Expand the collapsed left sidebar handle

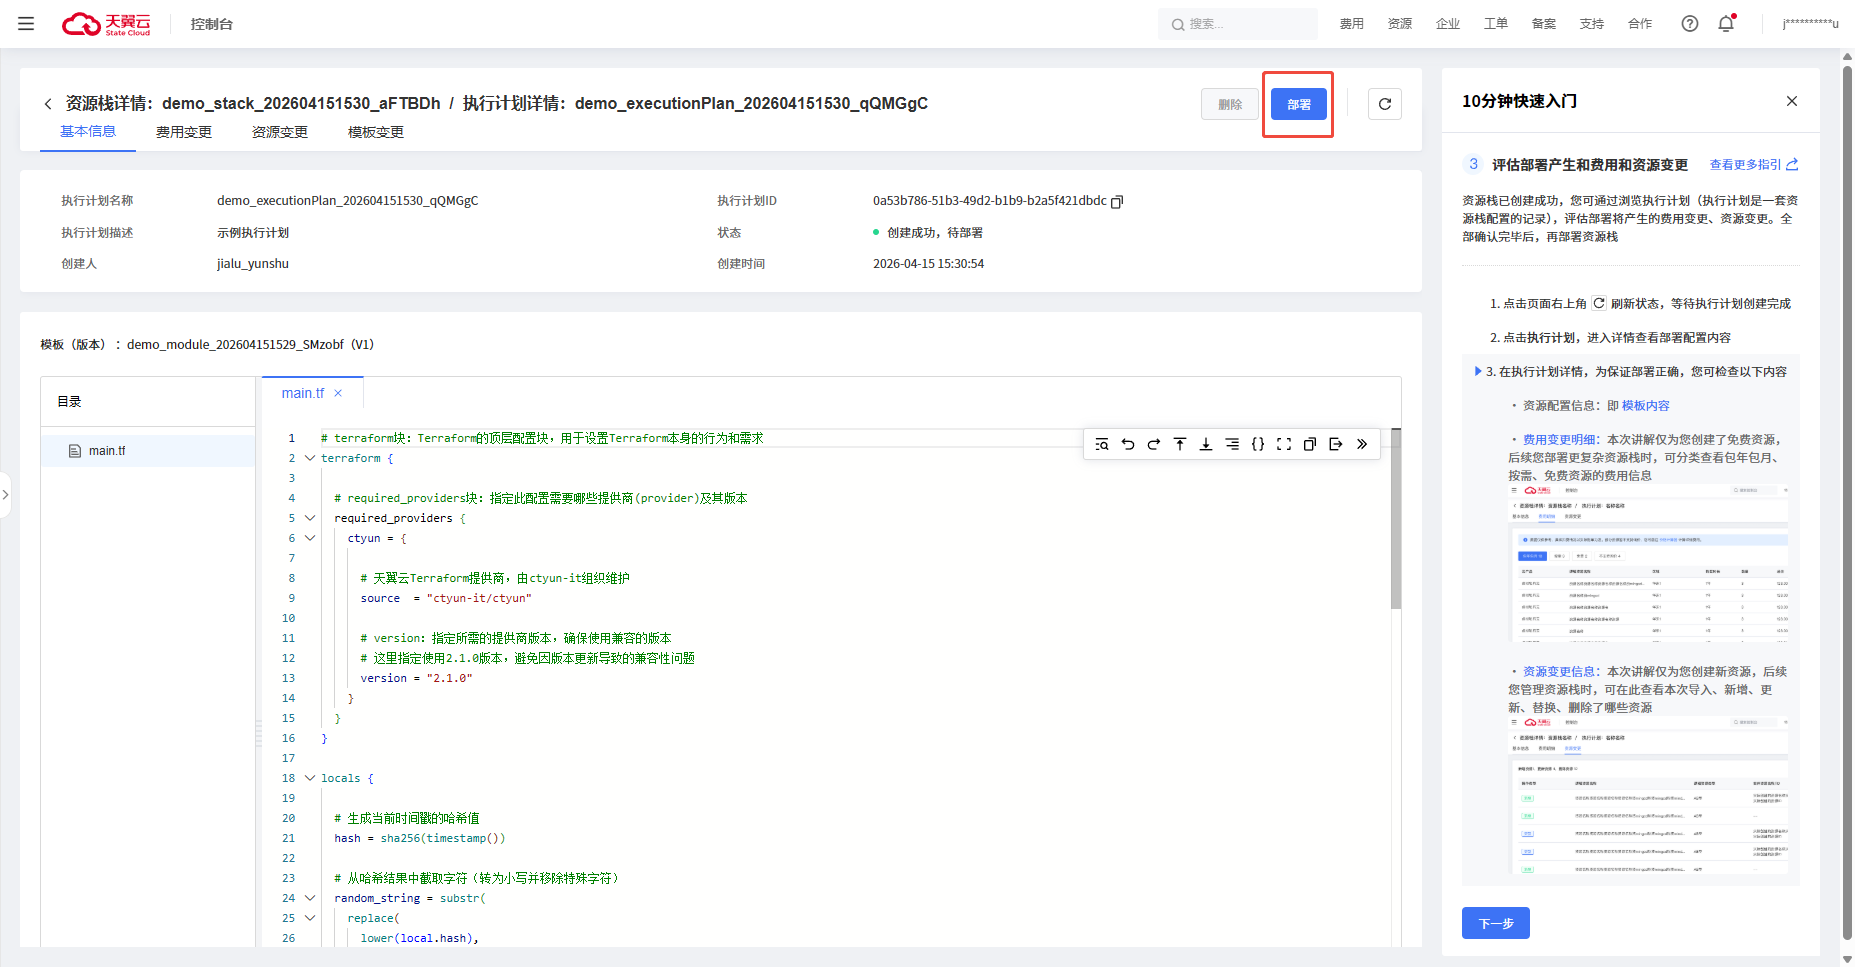[6, 494]
